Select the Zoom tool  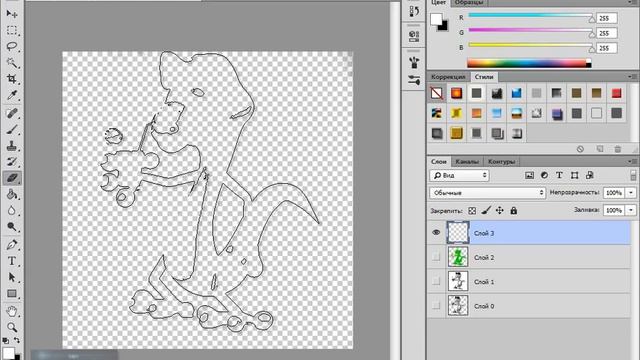pyautogui.click(x=11, y=327)
